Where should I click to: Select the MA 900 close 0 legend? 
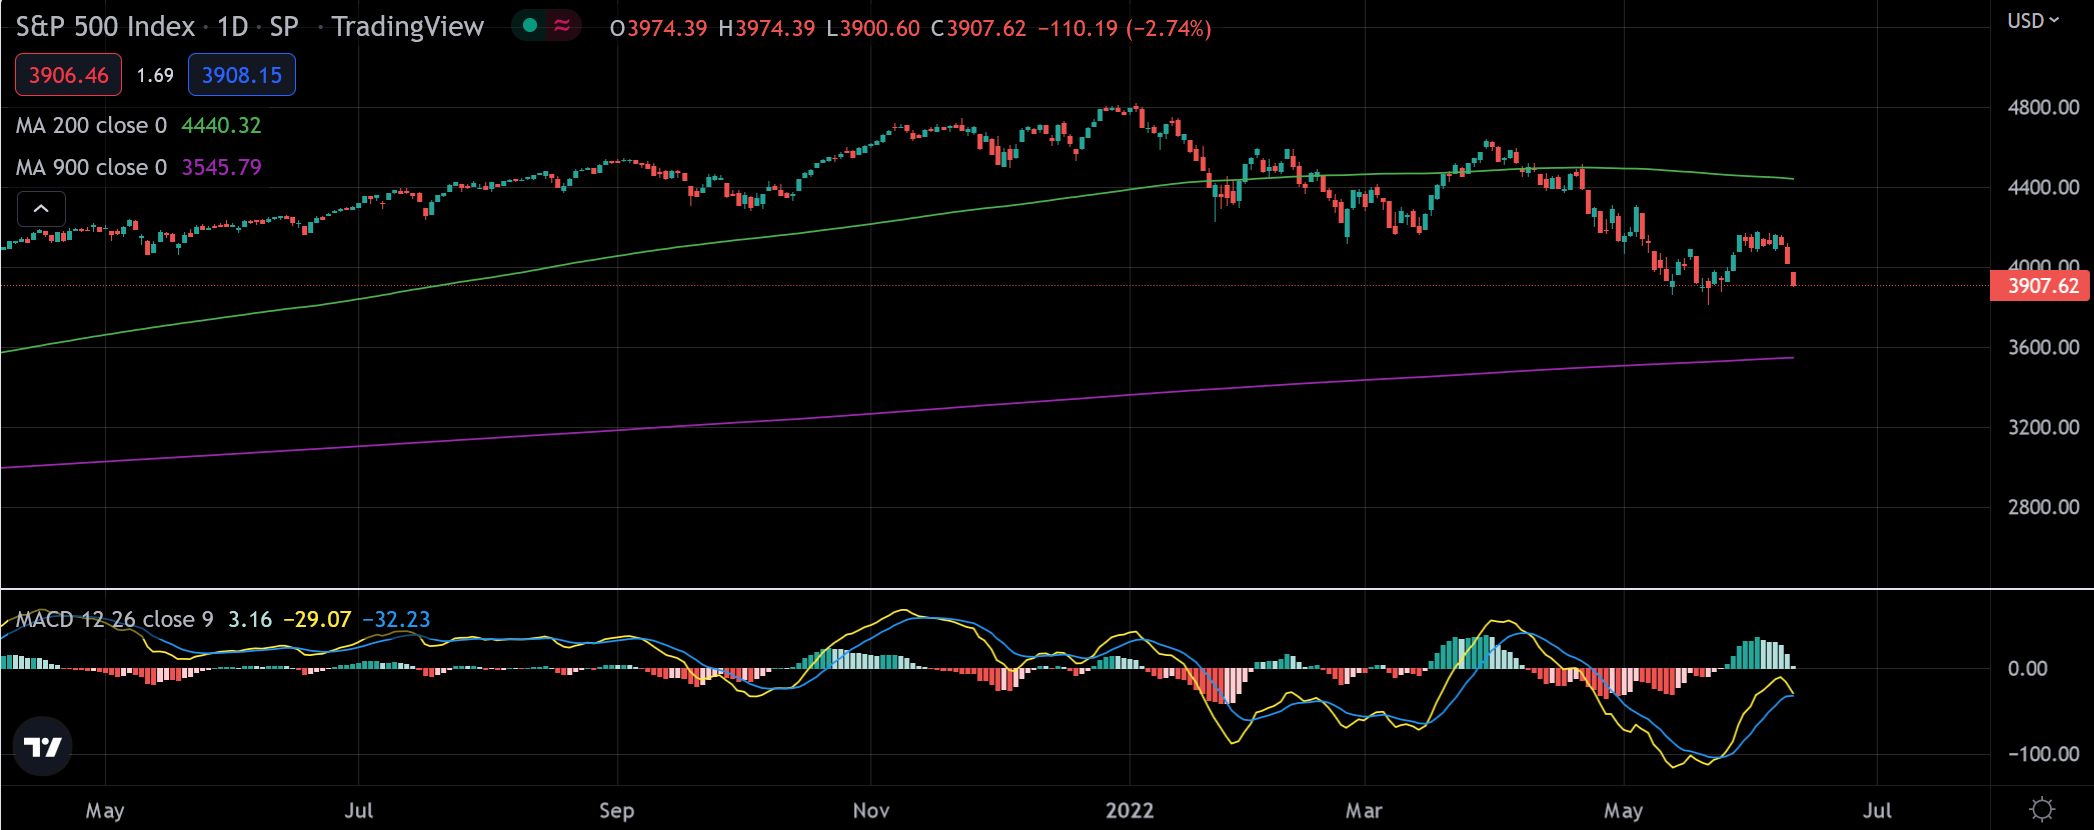pos(91,168)
